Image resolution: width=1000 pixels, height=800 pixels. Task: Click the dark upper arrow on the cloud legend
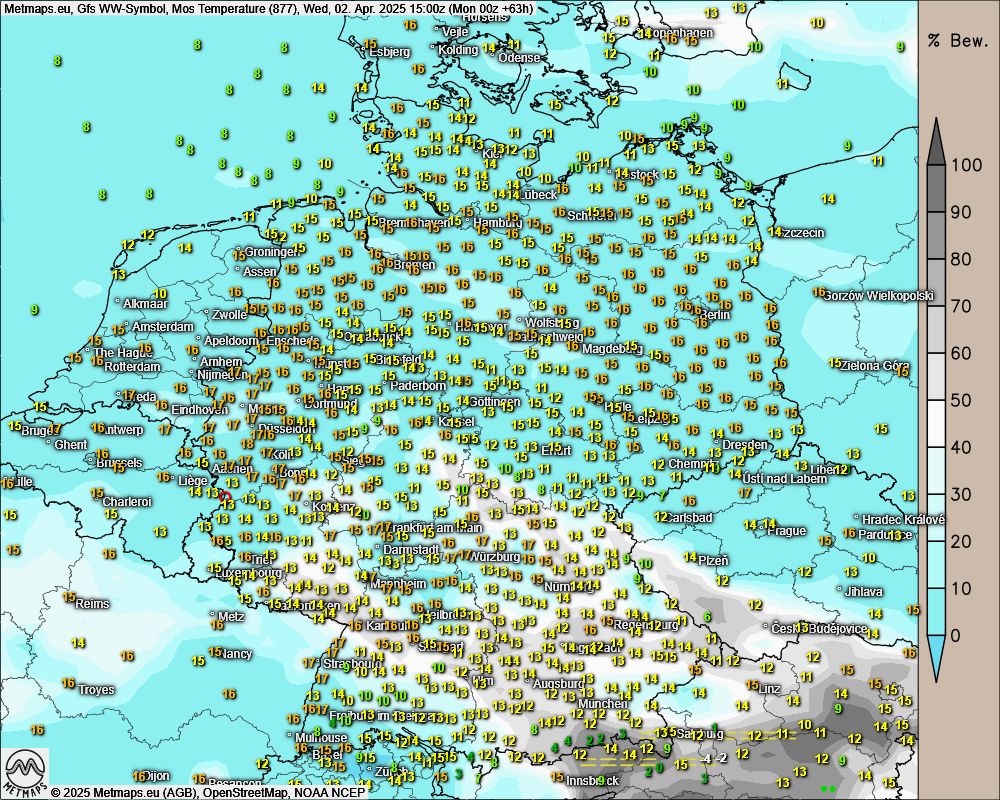(937, 142)
